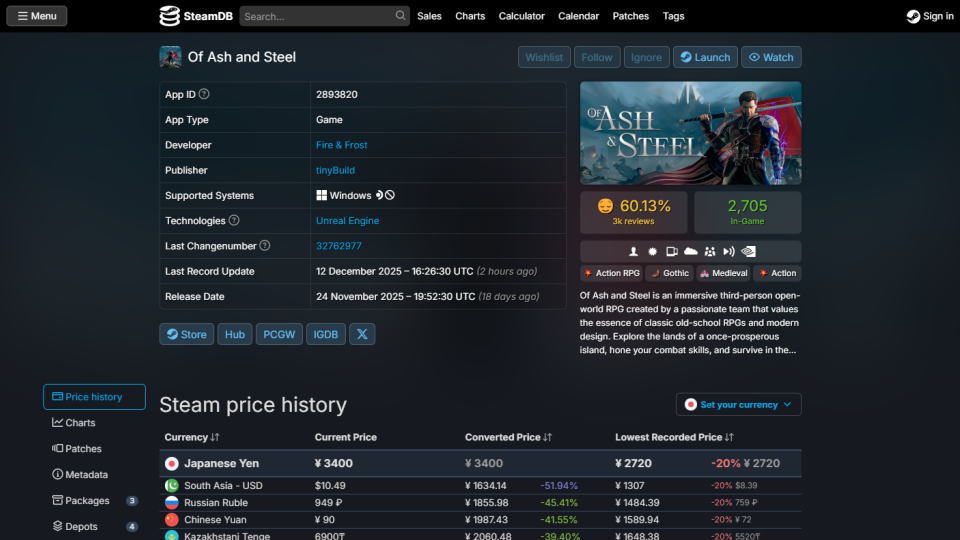Open the Charts sidebar tab
Screen dimensions: 960x540
[80, 423]
